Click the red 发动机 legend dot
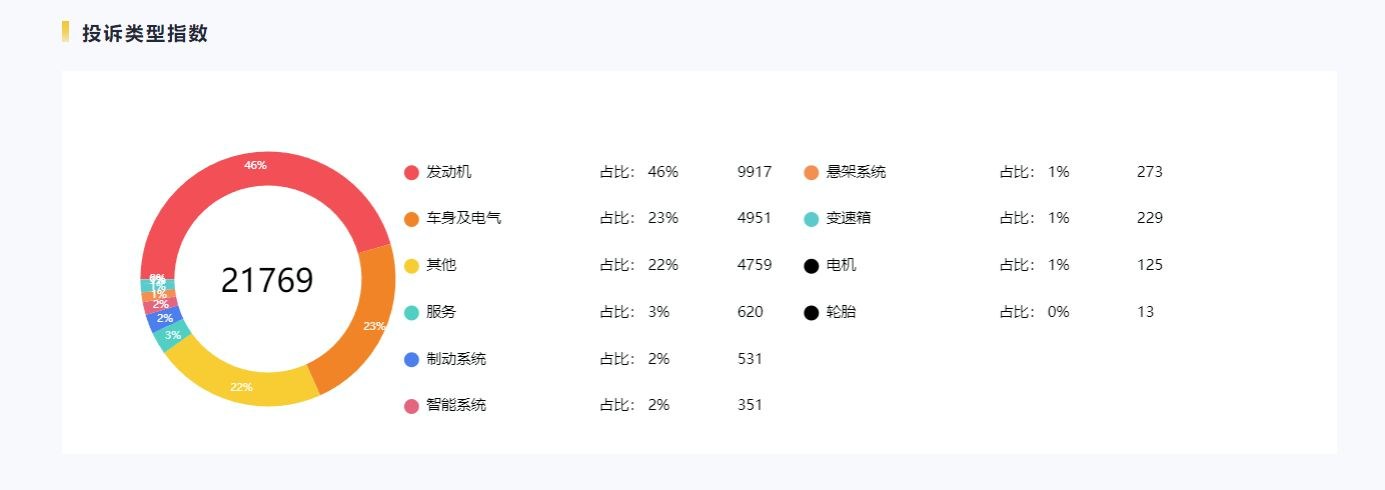This screenshot has height=490, width=1385. (x=411, y=172)
